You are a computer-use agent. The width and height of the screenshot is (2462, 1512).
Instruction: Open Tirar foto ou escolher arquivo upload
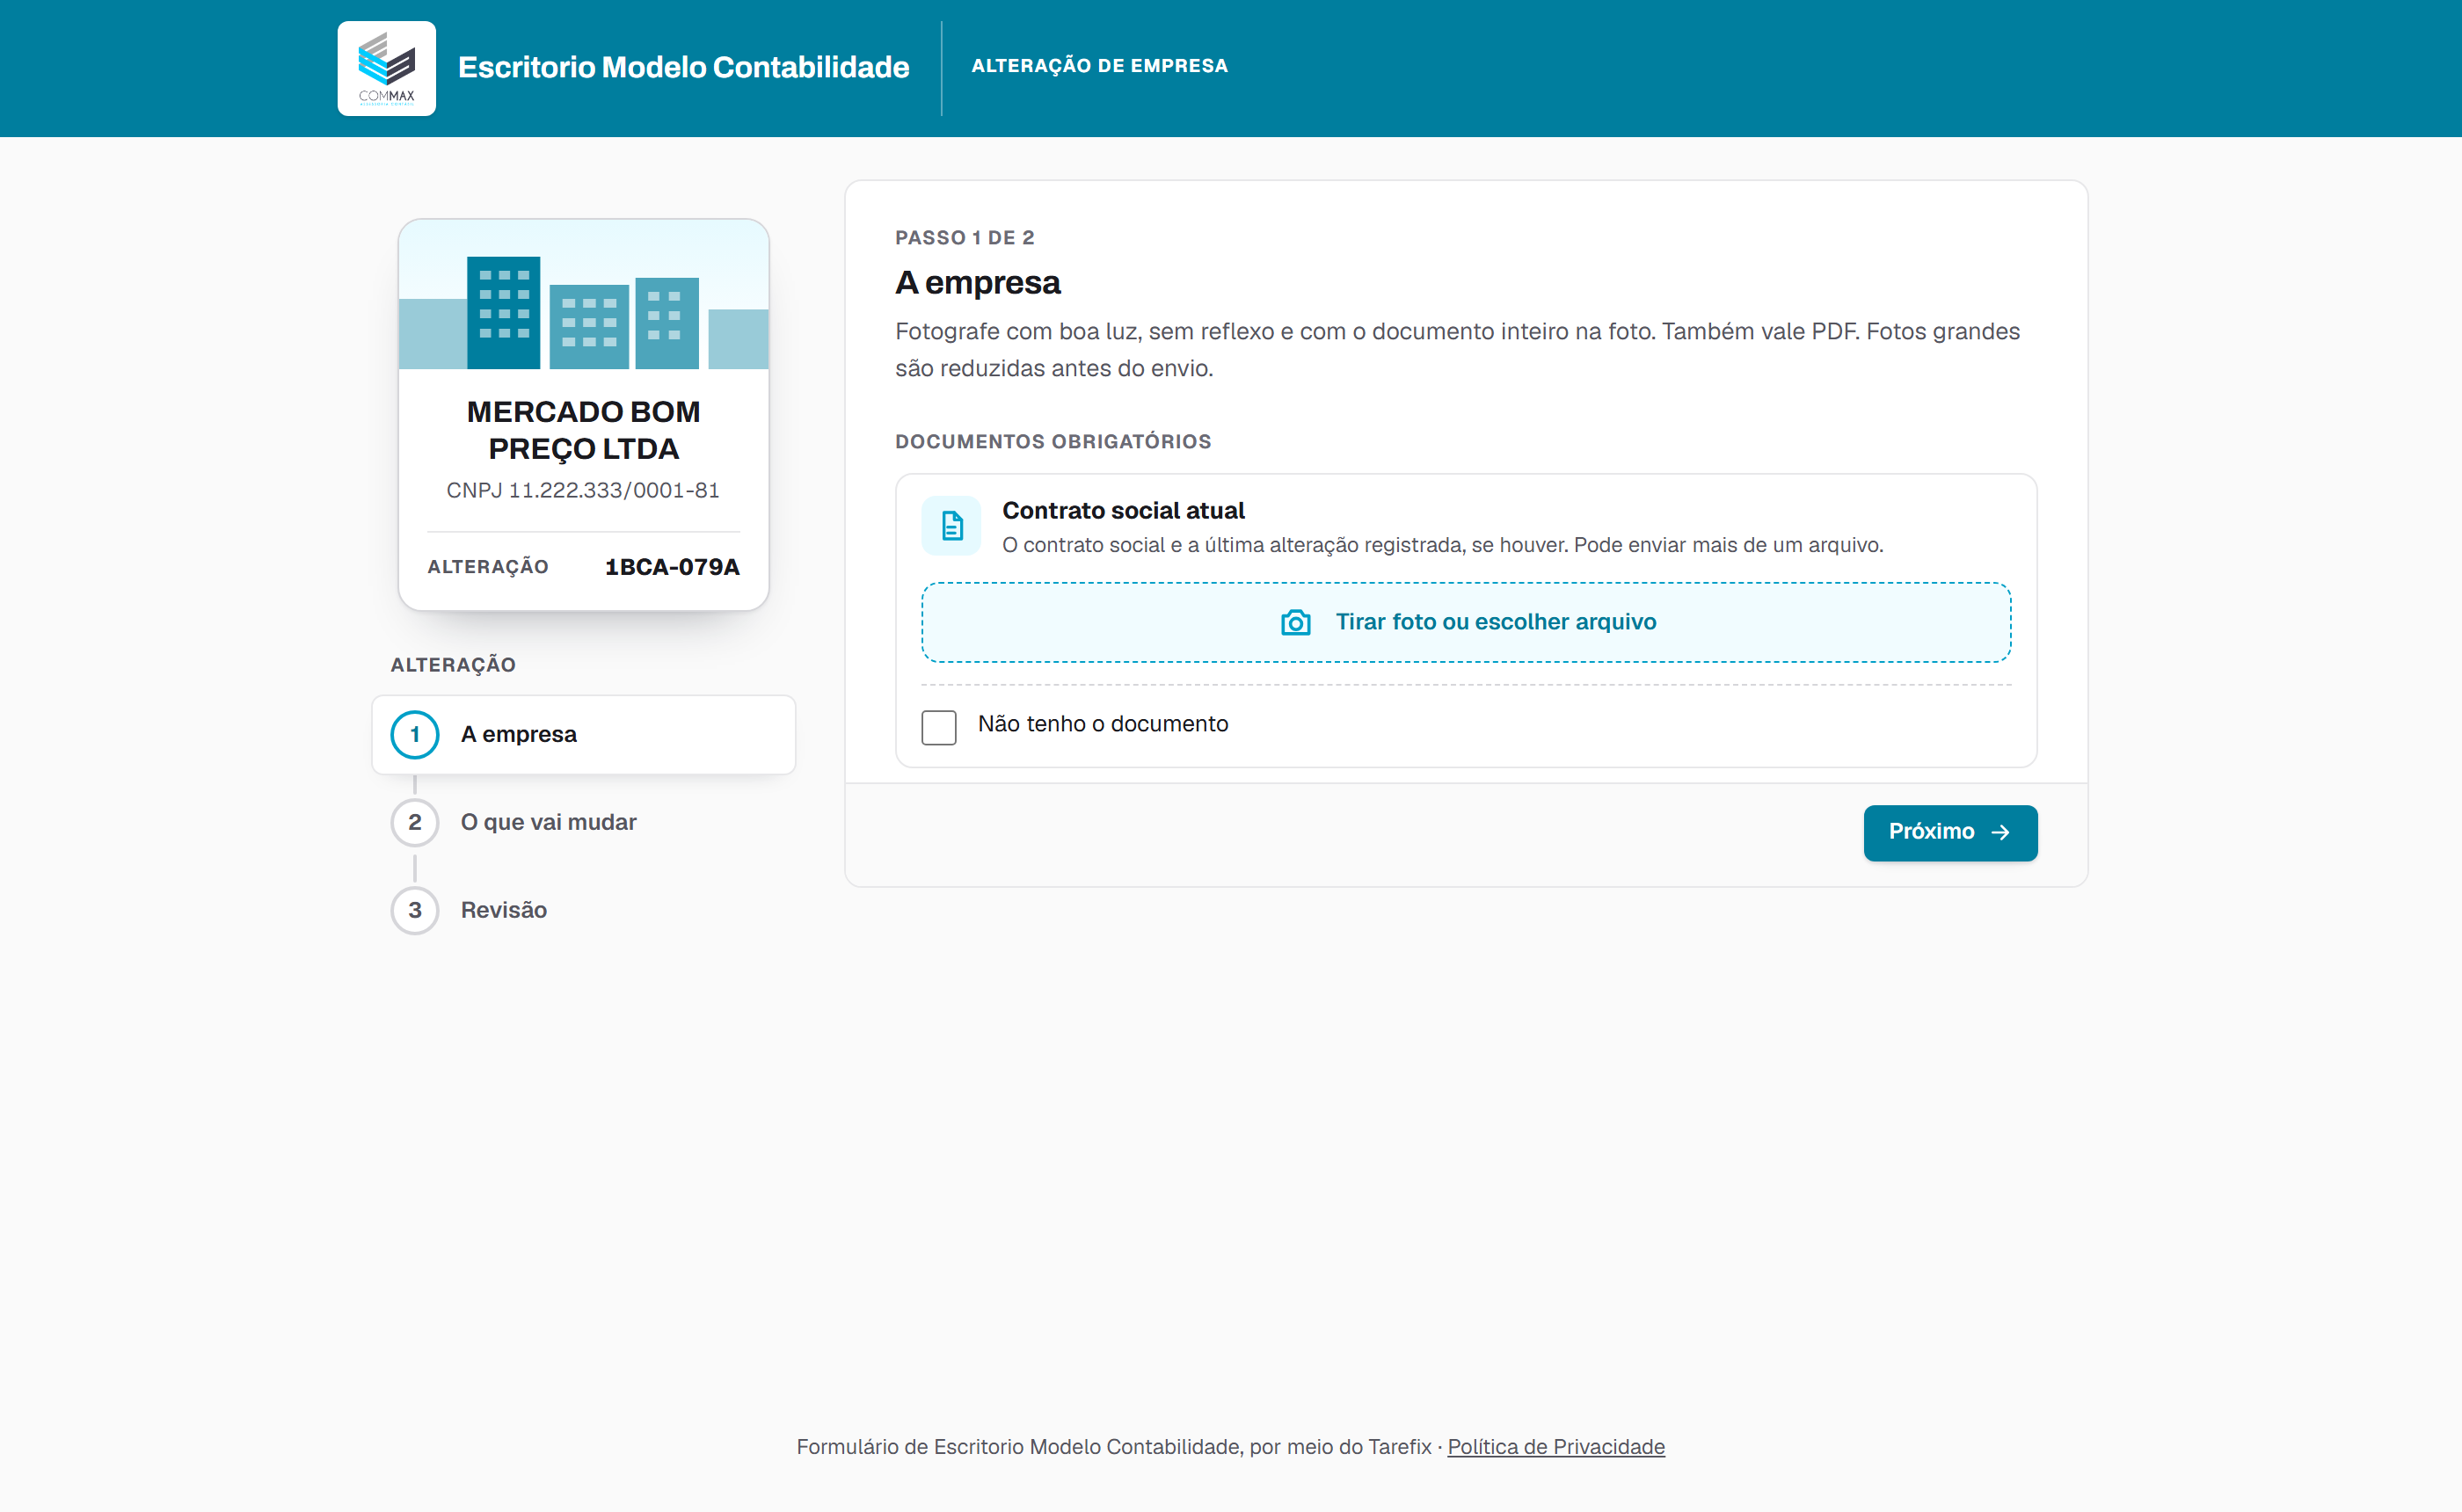click(1465, 622)
